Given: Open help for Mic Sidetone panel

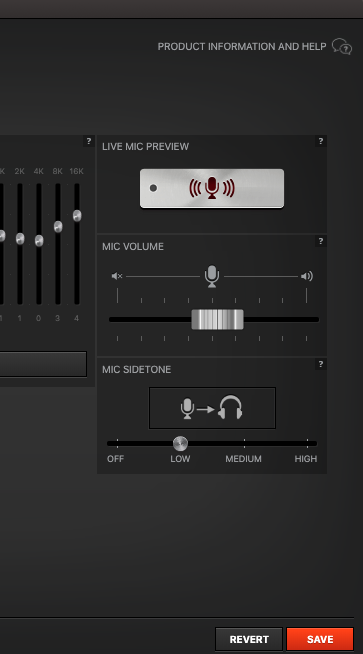Looking at the screenshot, I should 320,364.
